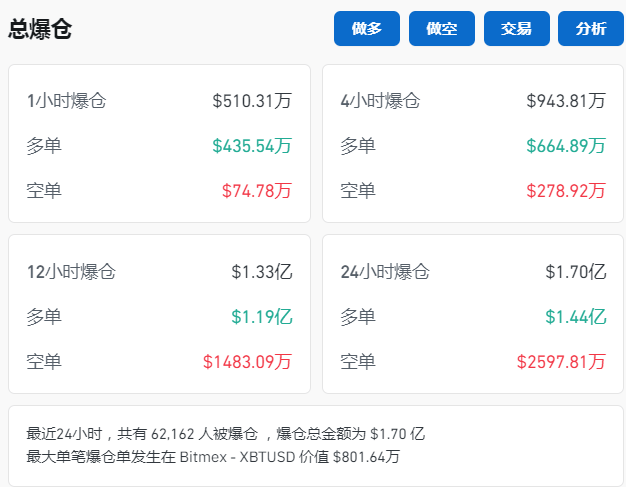The height and width of the screenshot is (487, 626).
Task: Click the 总爆仓 heading
Action: pos(40,30)
